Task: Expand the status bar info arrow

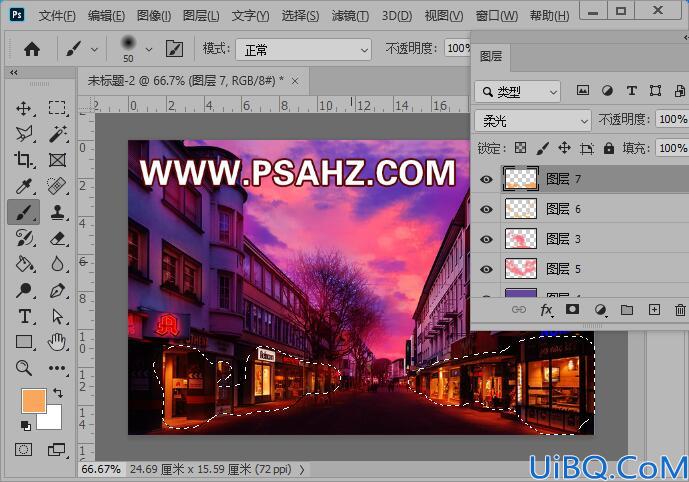Action: 302,470
